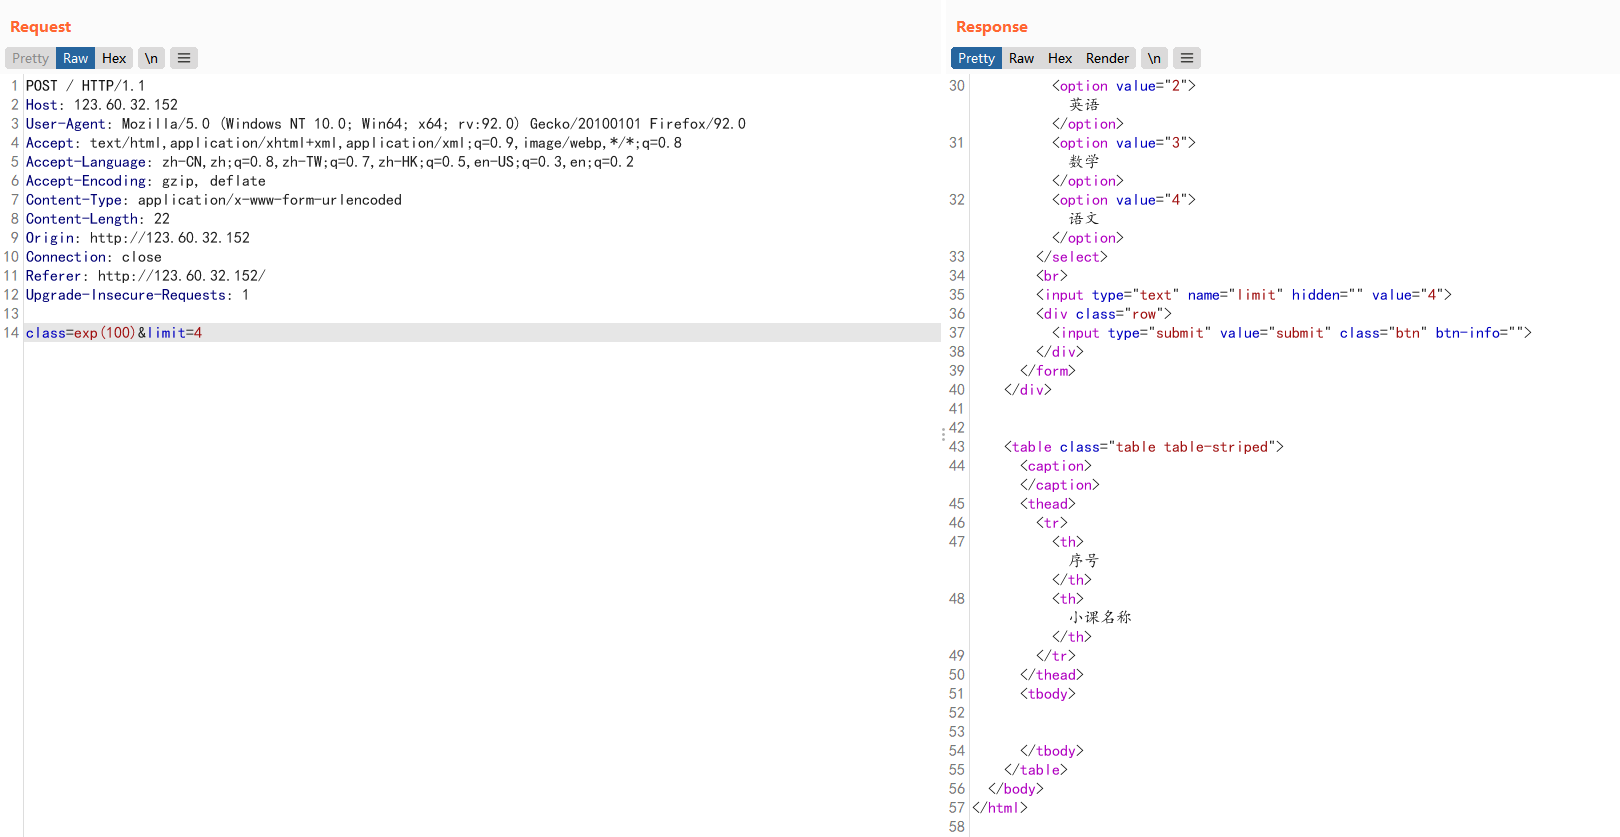Click the divider handle between Request and Response

[943, 434]
